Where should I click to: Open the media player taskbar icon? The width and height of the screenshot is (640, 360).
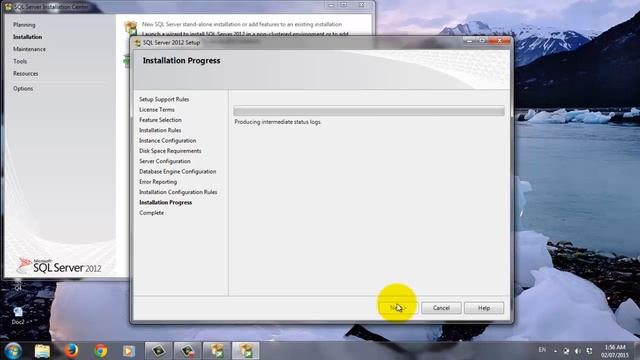[129, 351]
